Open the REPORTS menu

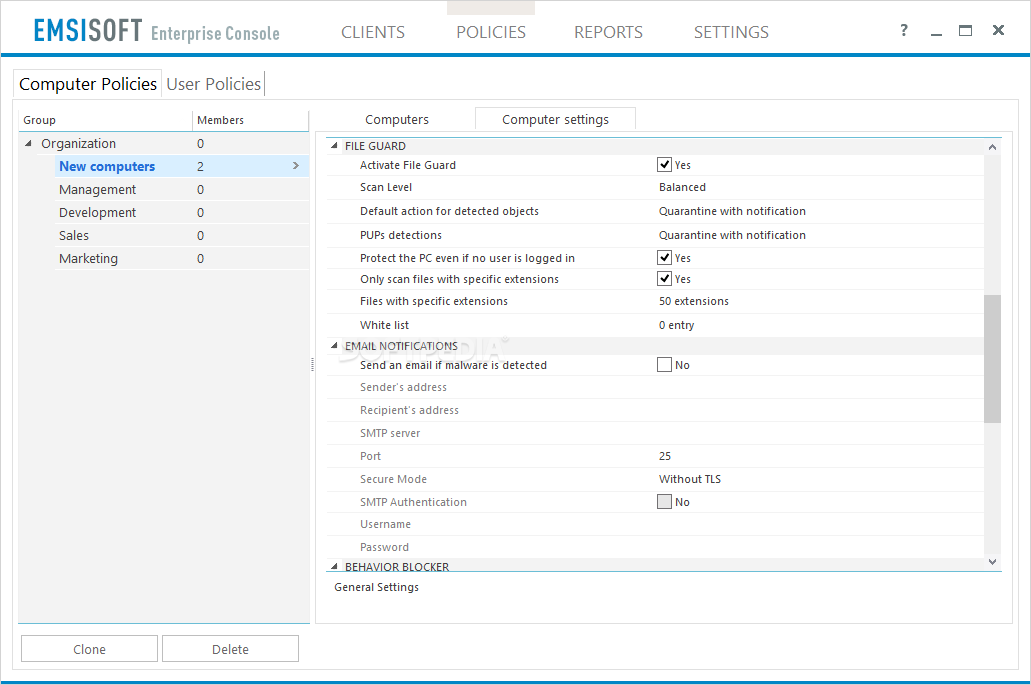[x=608, y=32]
